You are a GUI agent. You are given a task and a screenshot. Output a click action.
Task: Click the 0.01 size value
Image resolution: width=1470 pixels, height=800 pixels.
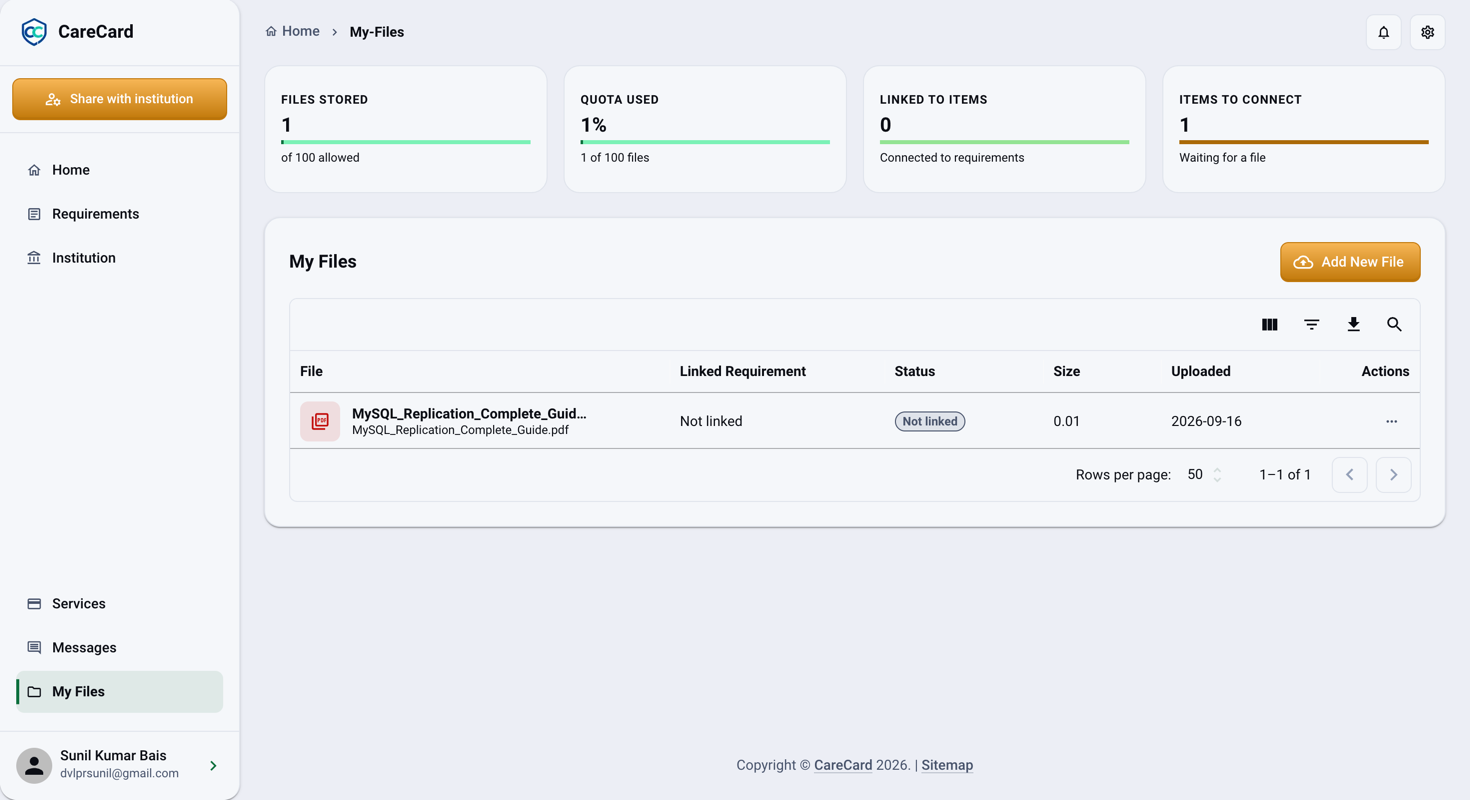pos(1067,421)
